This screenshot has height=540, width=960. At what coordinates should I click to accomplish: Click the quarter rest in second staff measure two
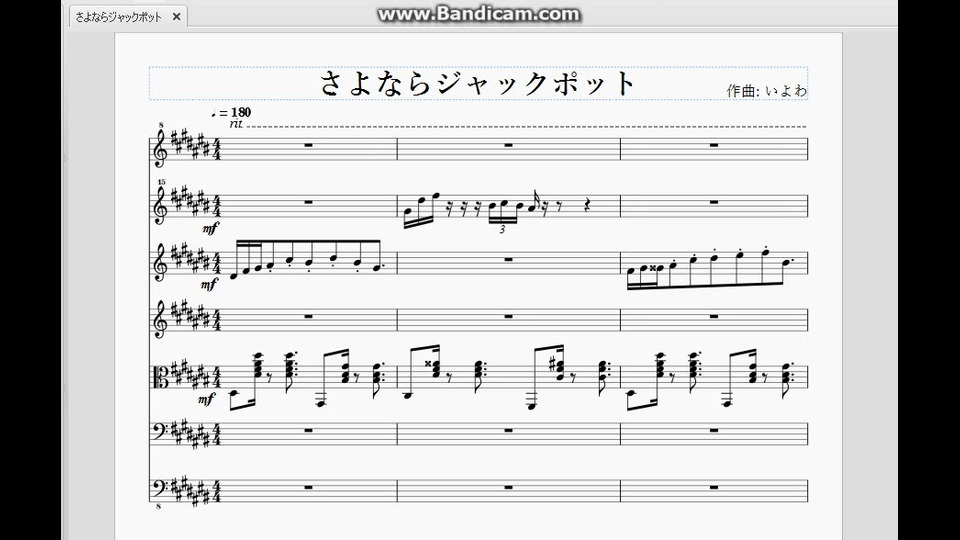pos(587,206)
